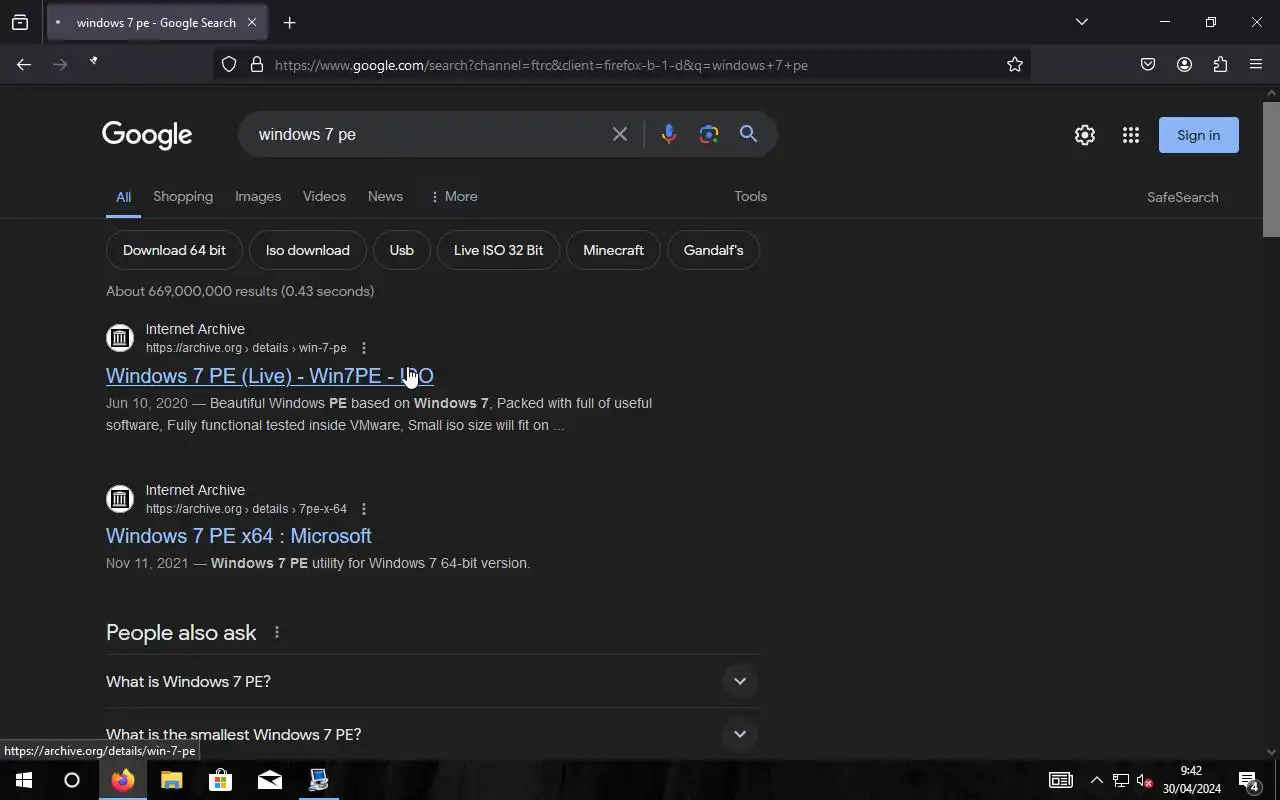Search by image with Lens icon
The height and width of the screenshot is (800, 1280).
tap(709, 134)
